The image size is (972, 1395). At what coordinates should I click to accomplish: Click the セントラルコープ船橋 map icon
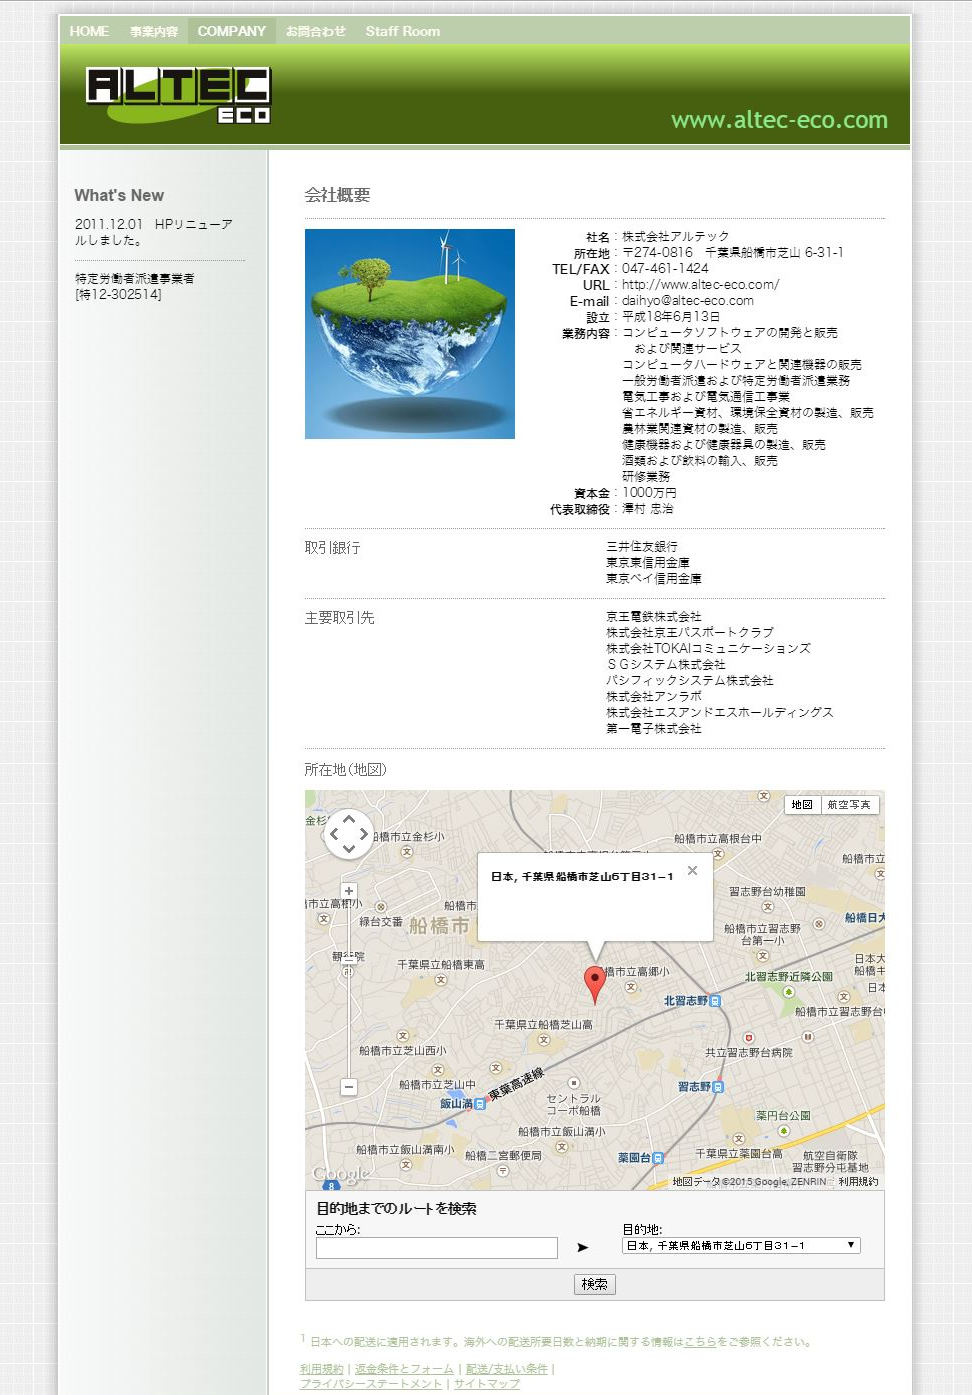tap(574, 1083)
